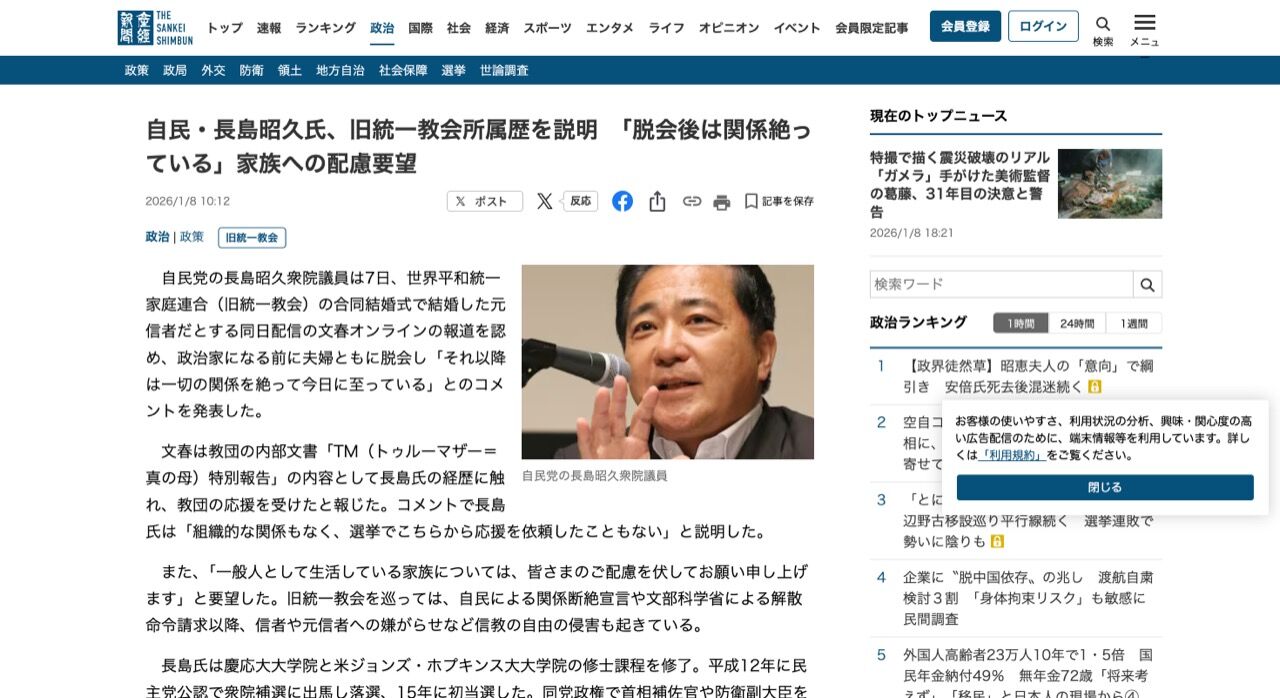Select the 1時間 ranking tab
This screenshot has width=1280, height=698.
1021,323
